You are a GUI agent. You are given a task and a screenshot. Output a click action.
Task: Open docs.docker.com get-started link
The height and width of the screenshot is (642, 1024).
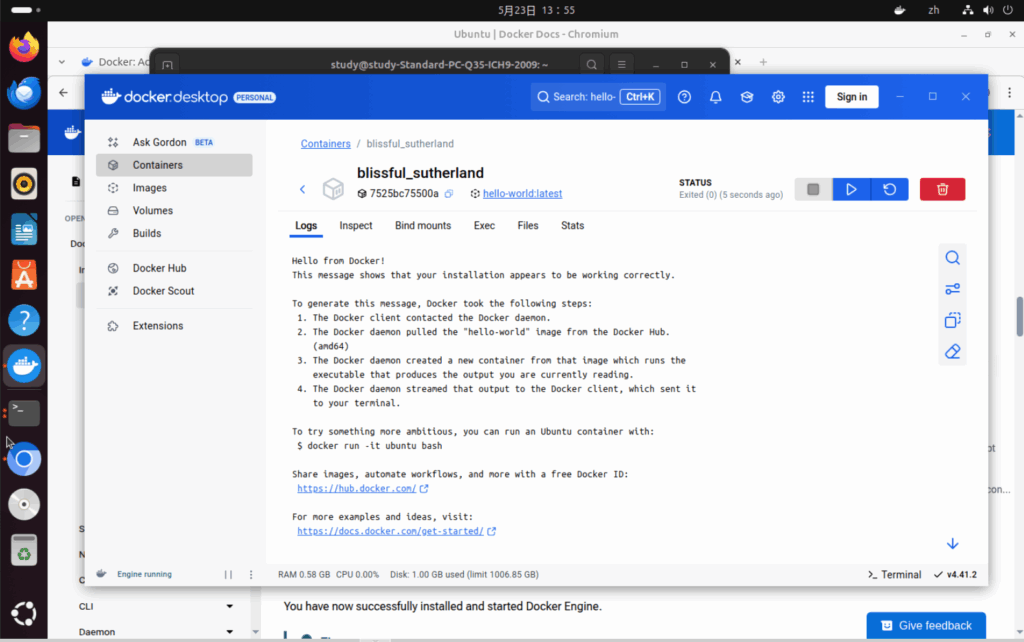[391, 532]
